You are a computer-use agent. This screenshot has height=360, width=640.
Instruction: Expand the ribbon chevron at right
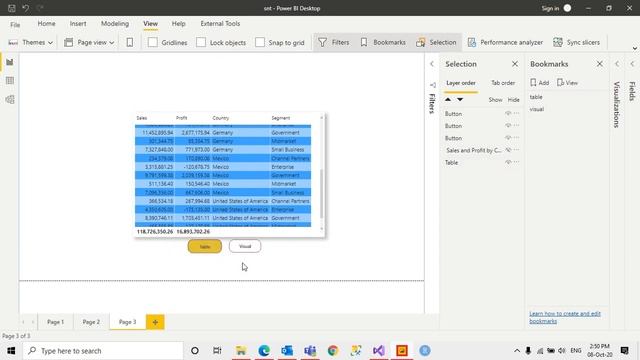(x=635, y=49)
